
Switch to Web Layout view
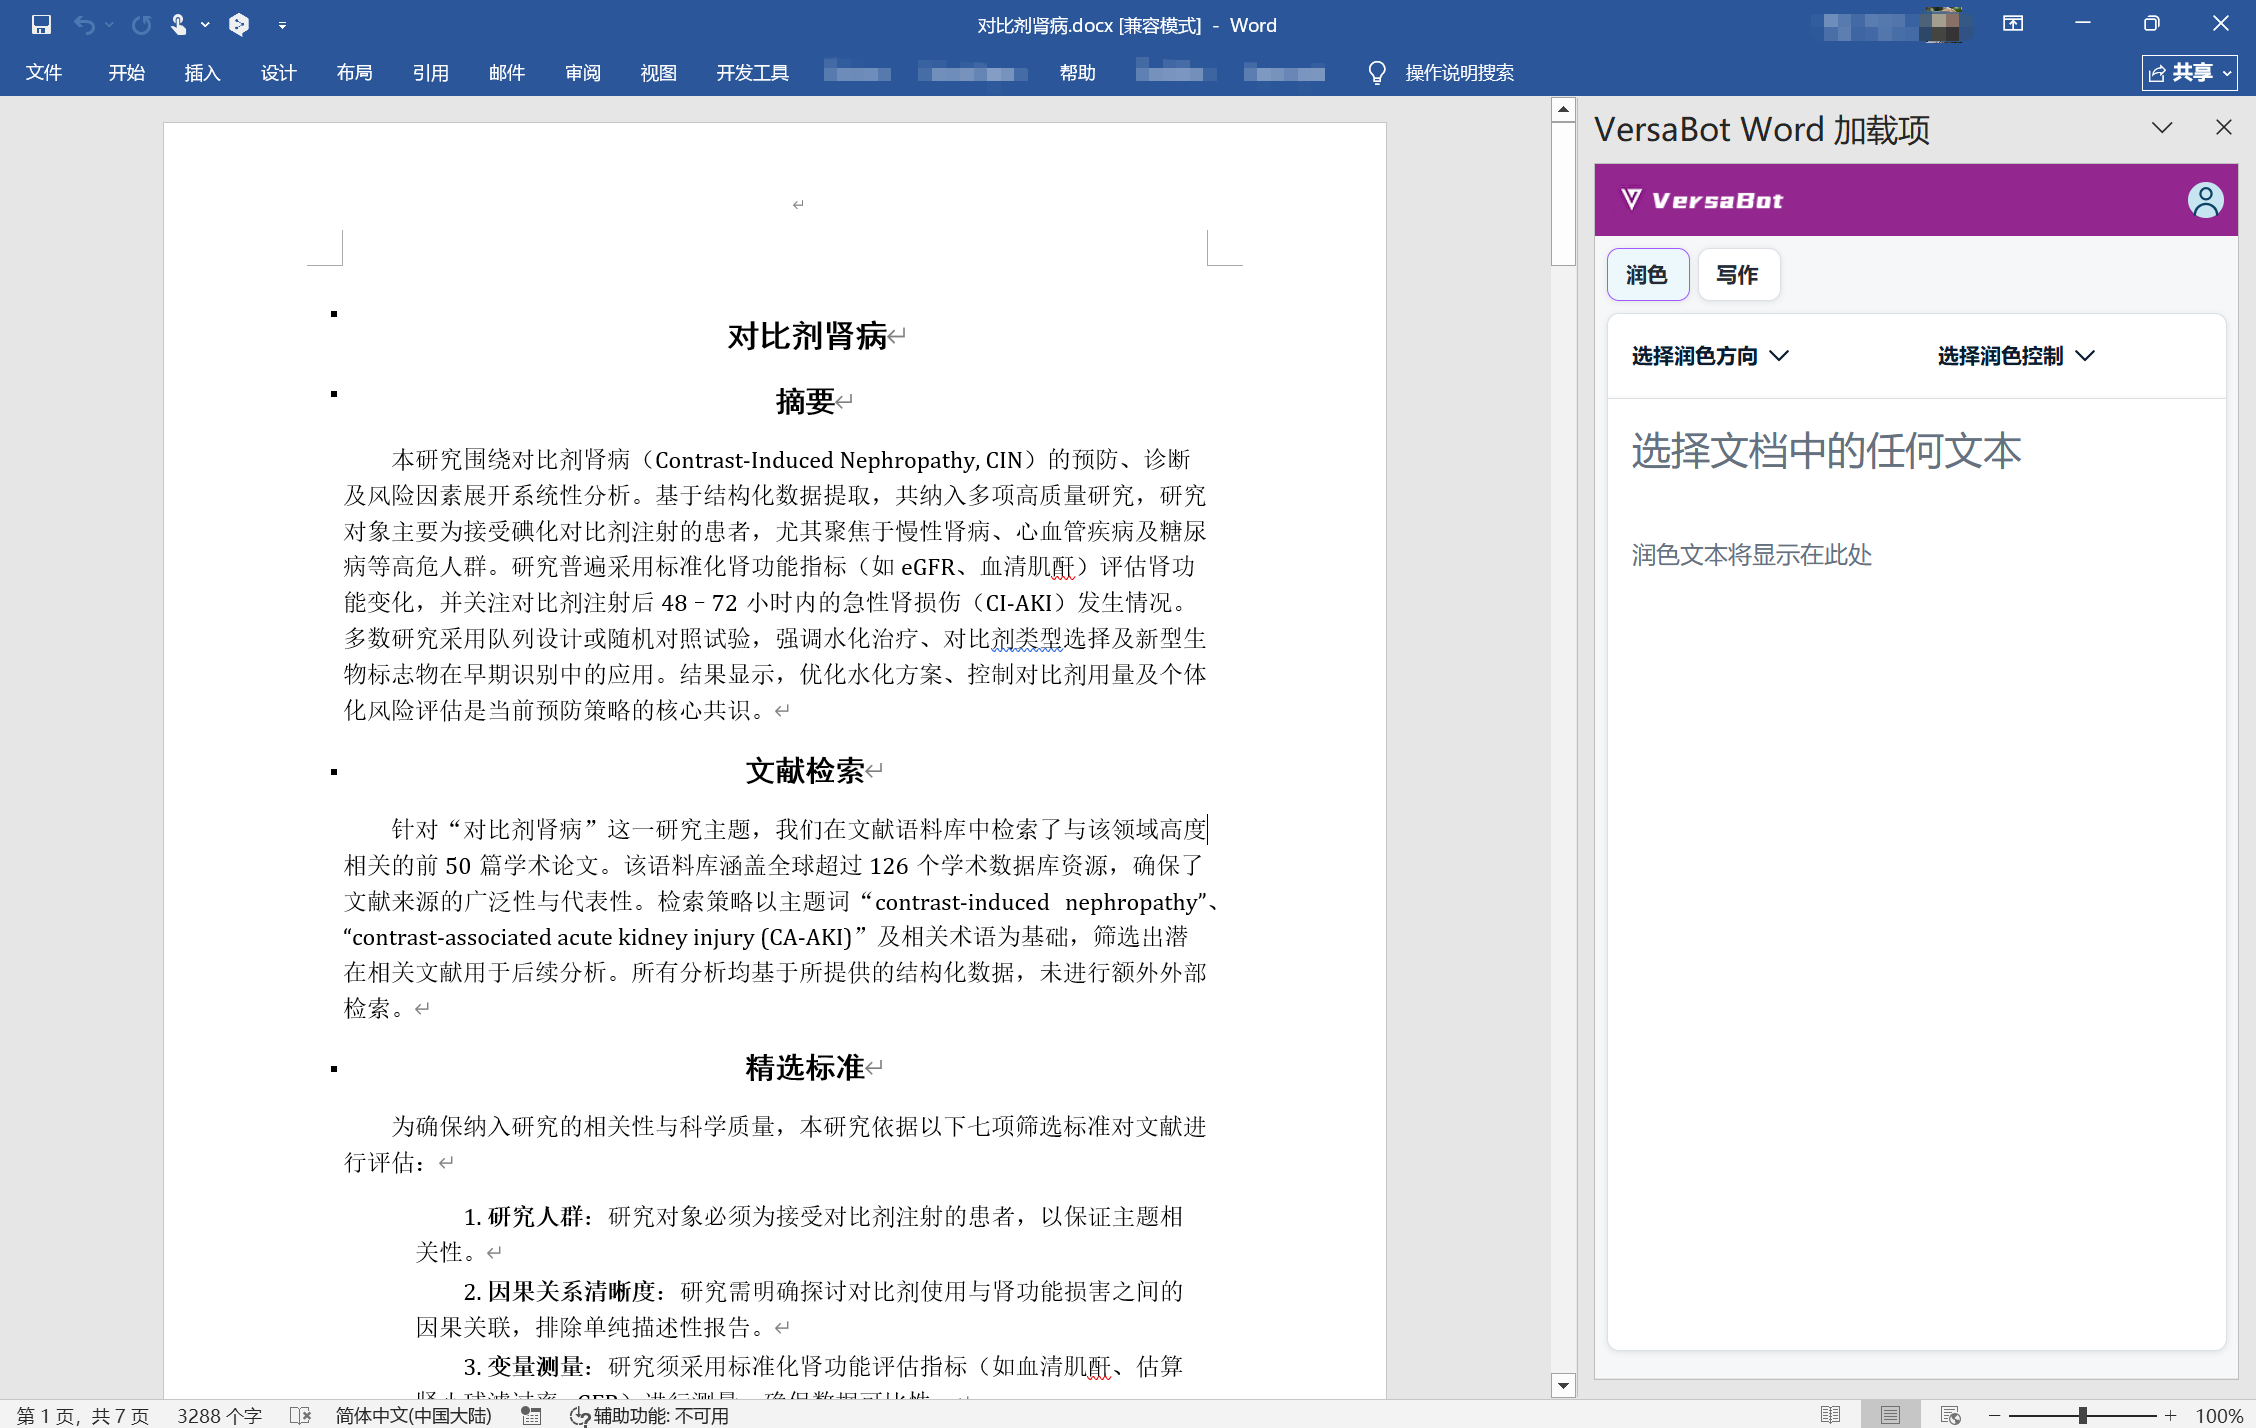(1950, 1414)
